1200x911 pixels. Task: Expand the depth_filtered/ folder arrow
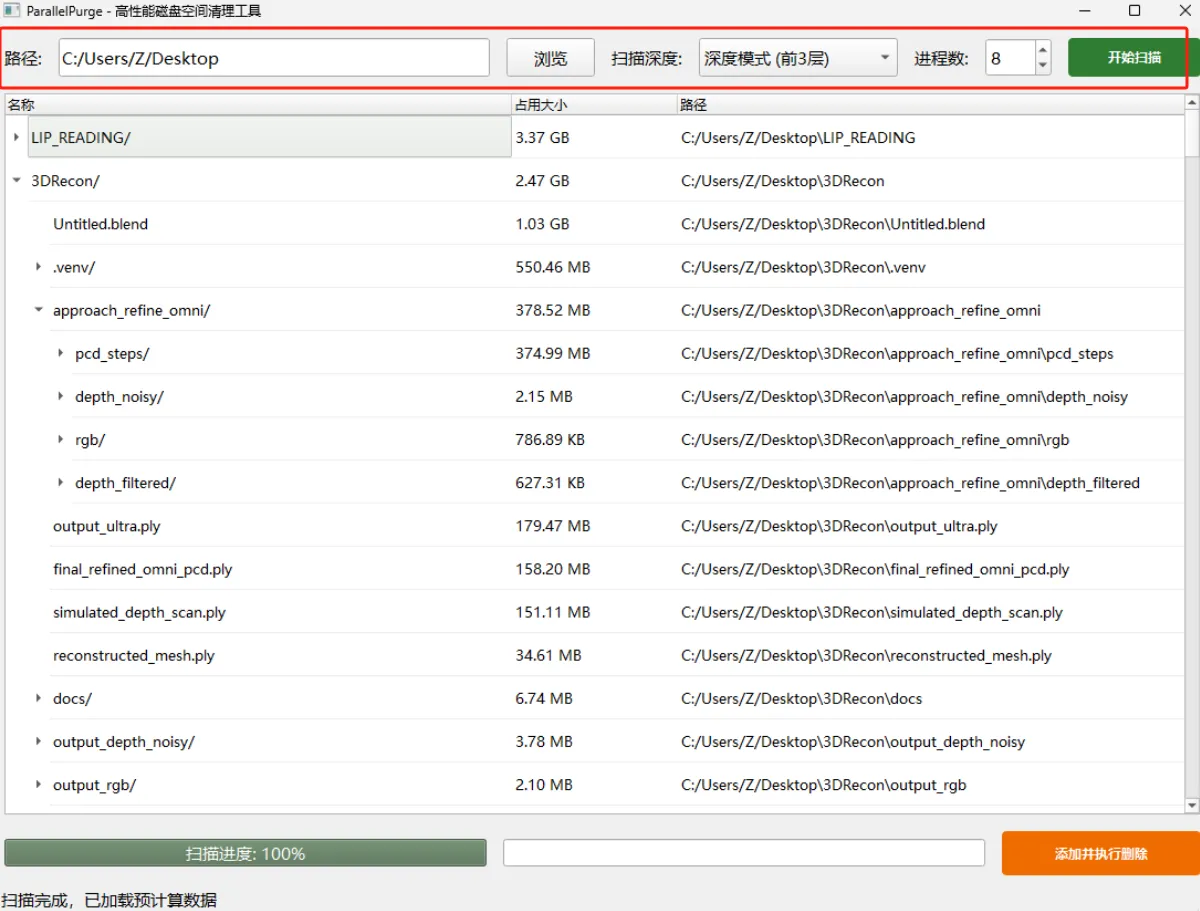(x=60, y=482)
